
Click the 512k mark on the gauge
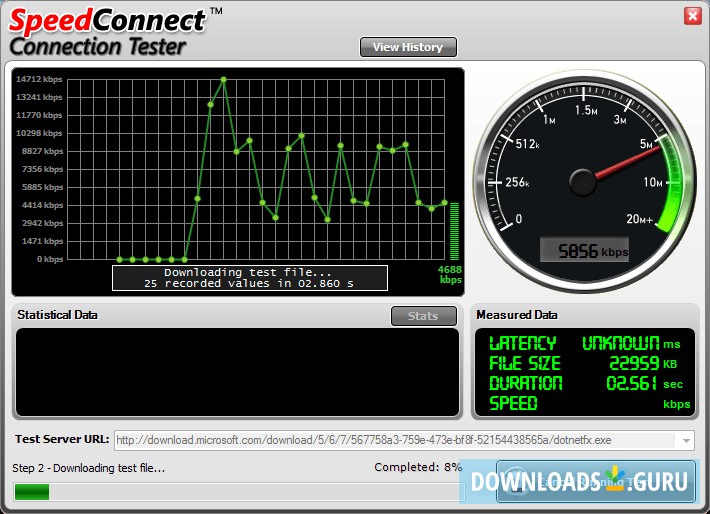(x=528, y=144)
